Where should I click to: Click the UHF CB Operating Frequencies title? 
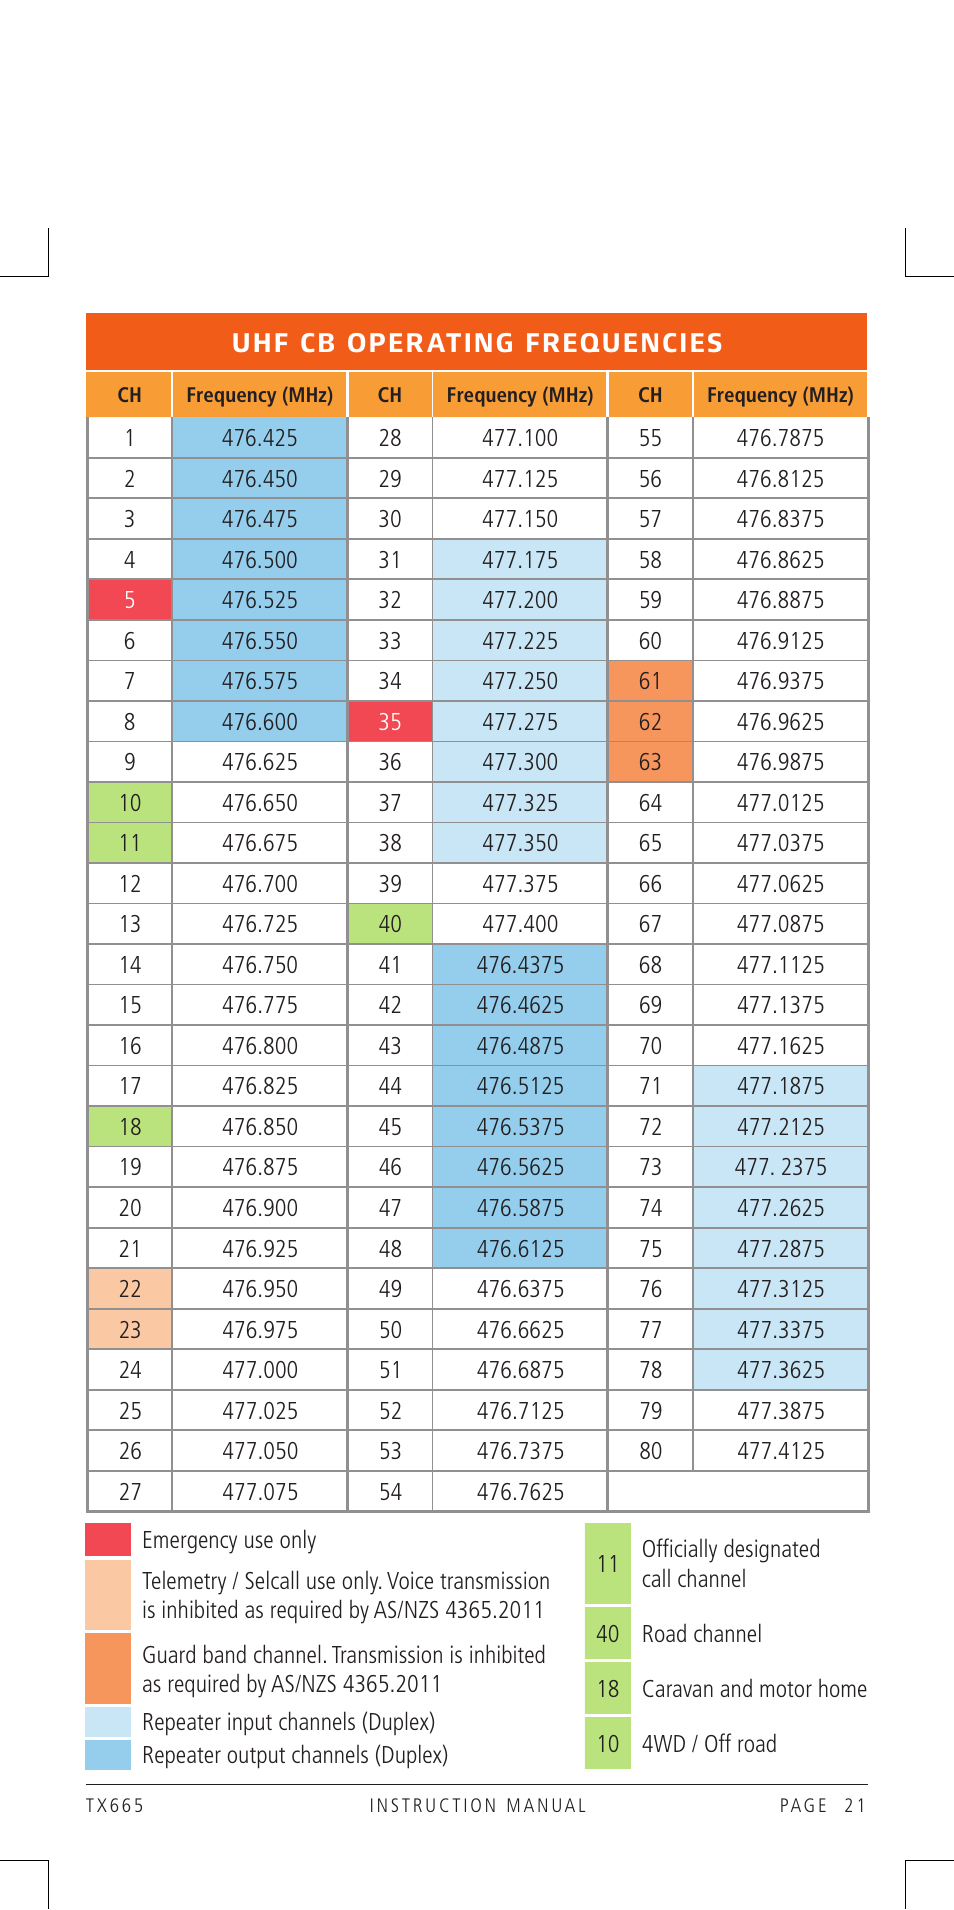click(477, 343)
